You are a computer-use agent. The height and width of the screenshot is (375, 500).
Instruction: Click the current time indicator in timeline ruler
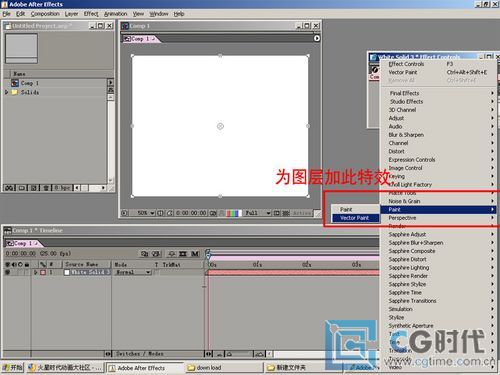(x=208, y=255)
